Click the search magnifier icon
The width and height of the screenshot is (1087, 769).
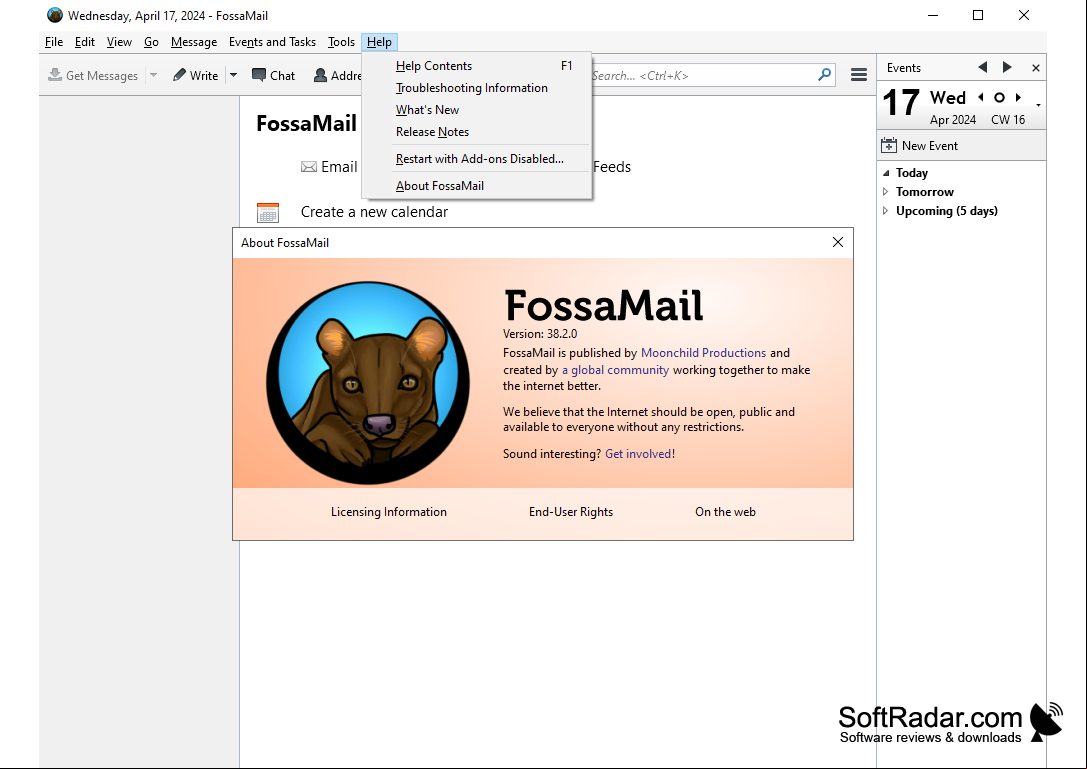pyautogui.click(x=824, y=74)
